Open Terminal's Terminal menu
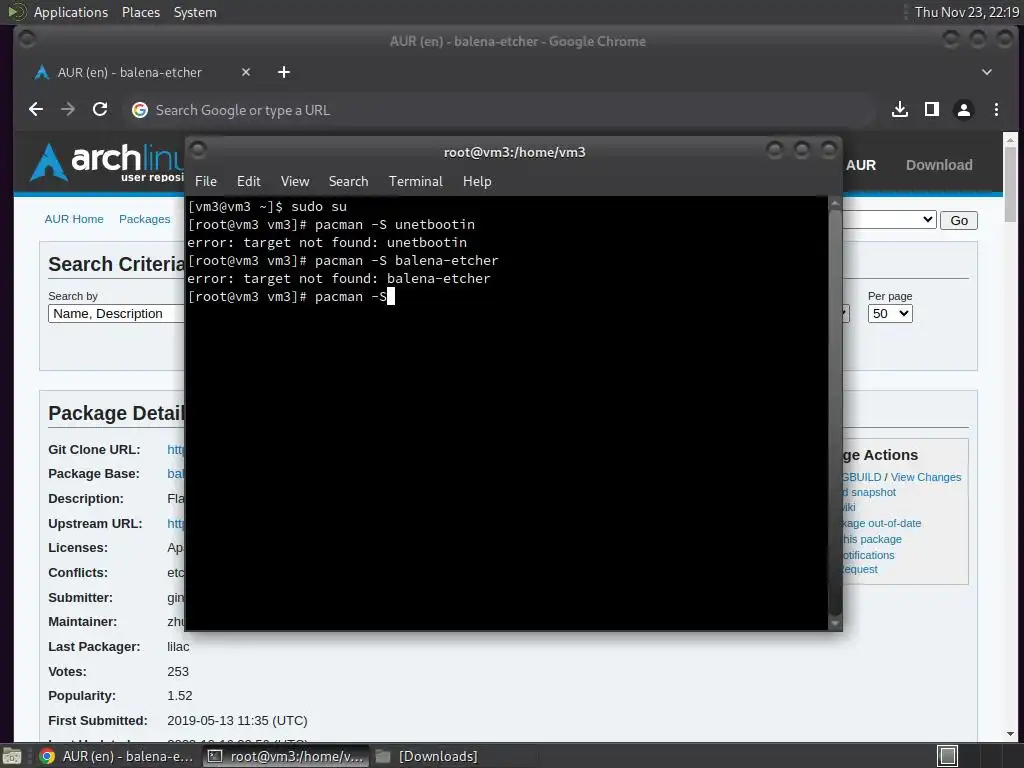Screen dimensions: 1024x768 click(x=415, y=182)
